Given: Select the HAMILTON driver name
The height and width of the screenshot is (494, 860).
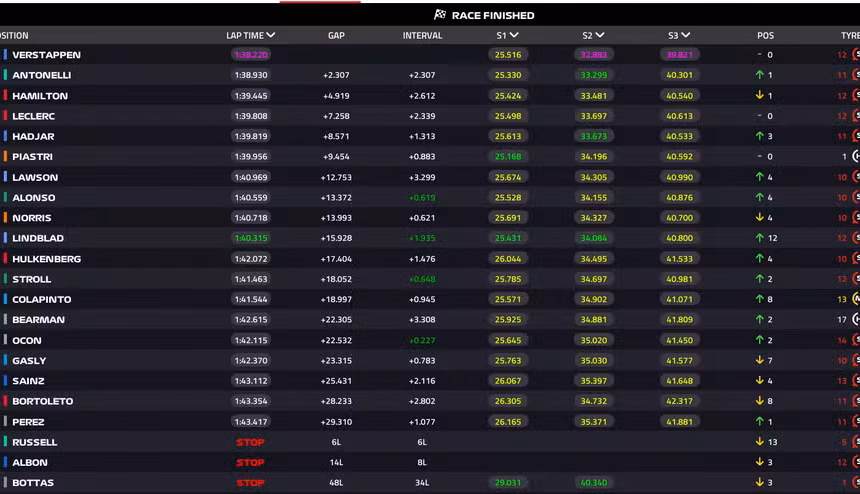Looking at the screenshot, I should point(40,96).
